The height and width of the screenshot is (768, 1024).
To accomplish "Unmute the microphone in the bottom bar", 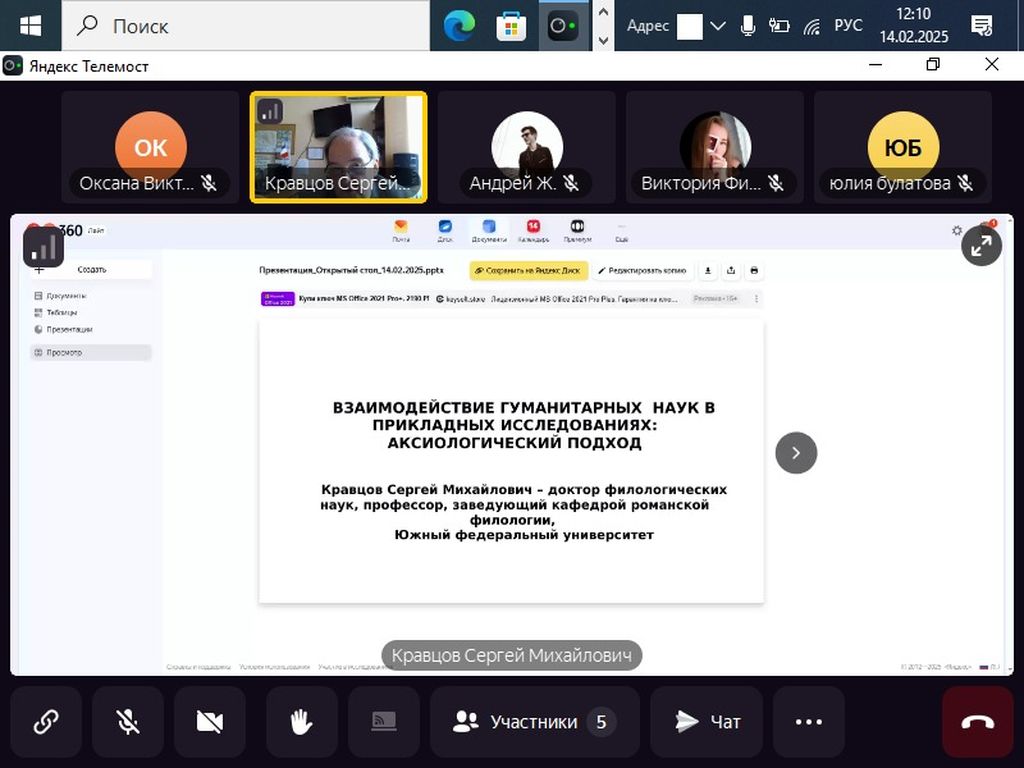I will [x=127, y=722].
